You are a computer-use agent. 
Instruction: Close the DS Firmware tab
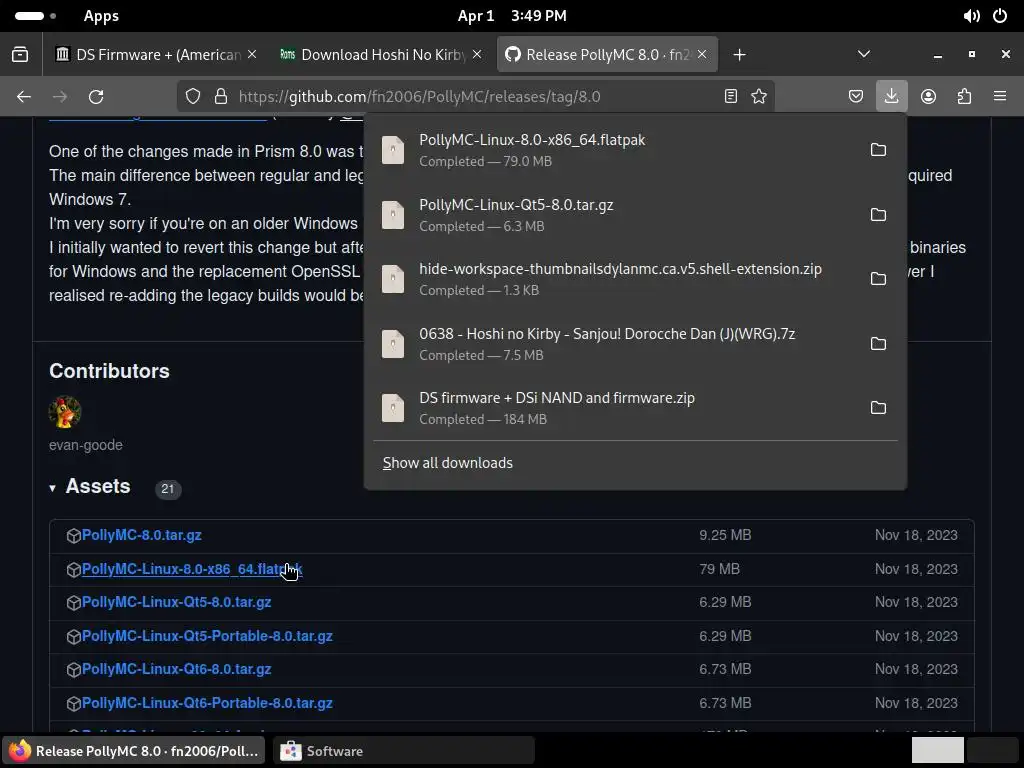pyautogui.click(x=251, y=55)
